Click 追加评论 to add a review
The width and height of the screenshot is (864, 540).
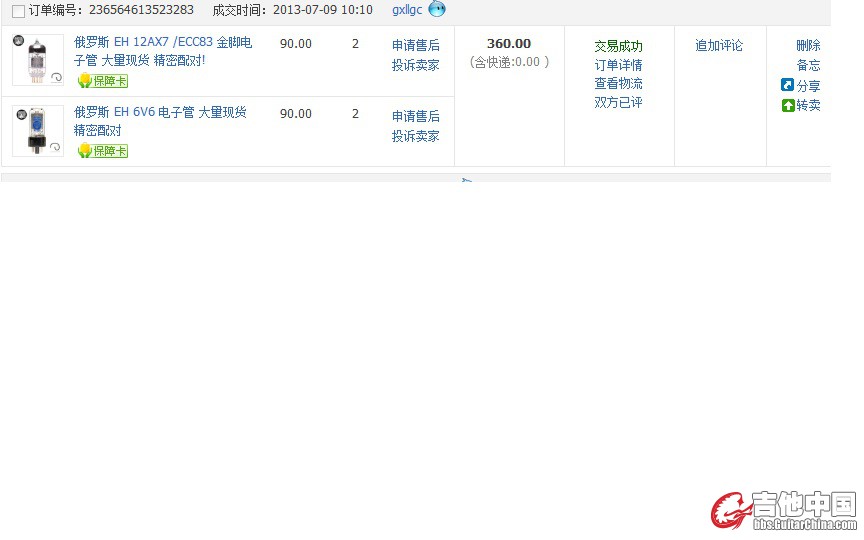point(719,45)
